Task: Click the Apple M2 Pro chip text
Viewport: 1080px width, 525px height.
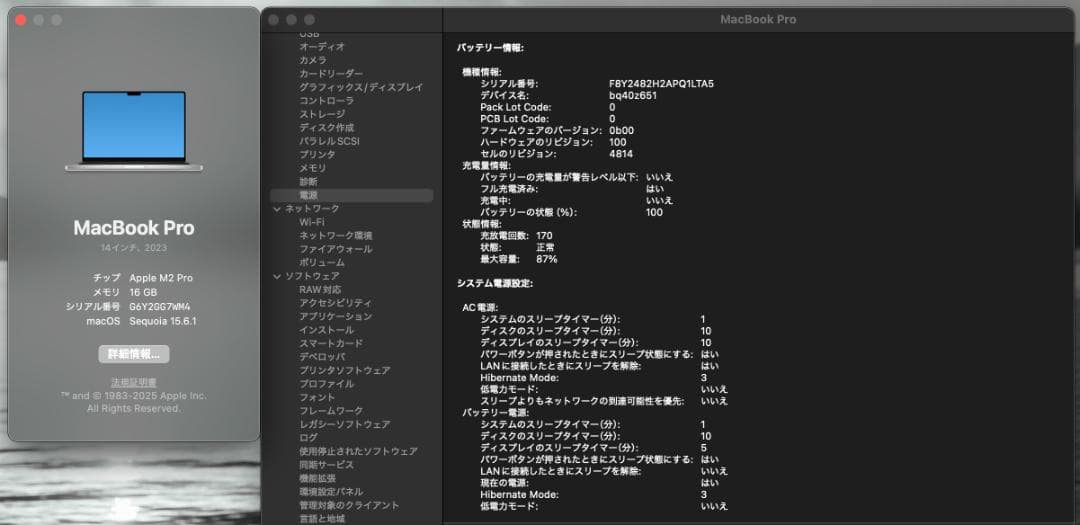Action: 161,278
